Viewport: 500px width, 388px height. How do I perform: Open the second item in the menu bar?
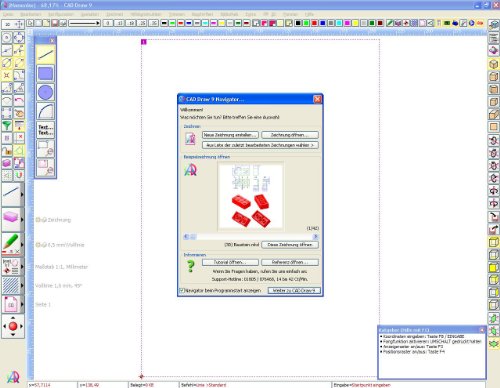point(30,14)
